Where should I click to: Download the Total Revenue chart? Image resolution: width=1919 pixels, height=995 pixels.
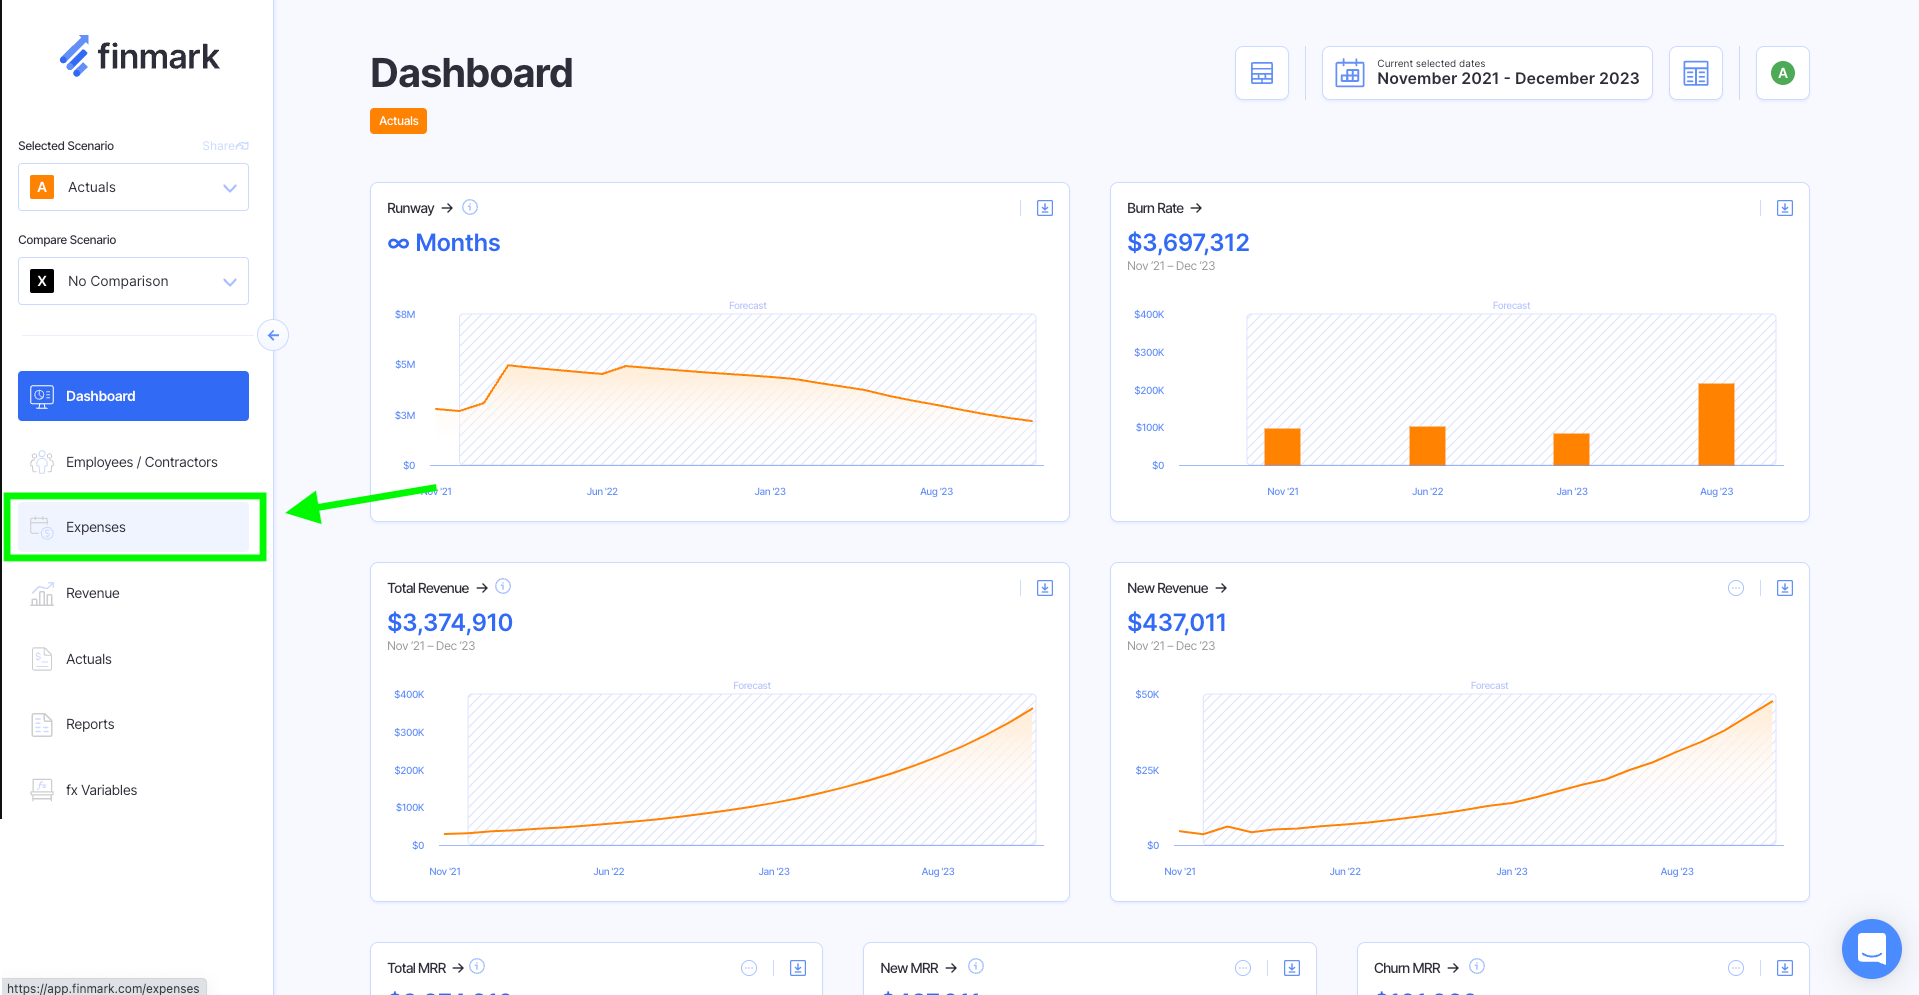[1044, 588]
